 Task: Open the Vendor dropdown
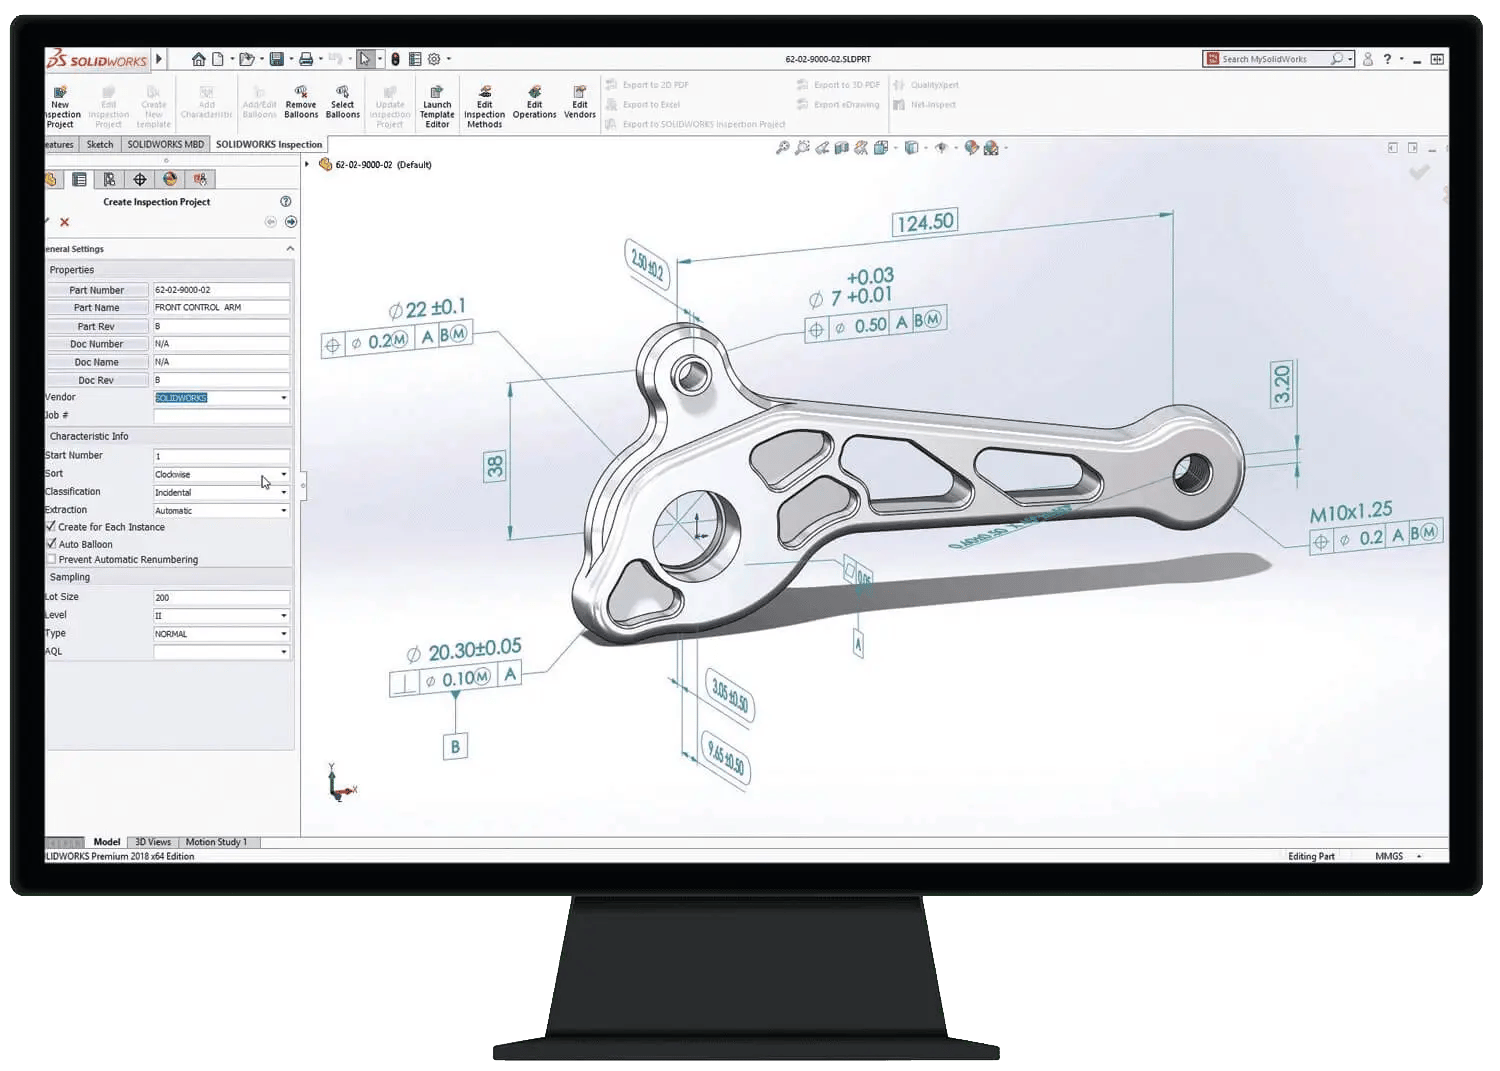[284, 398]
